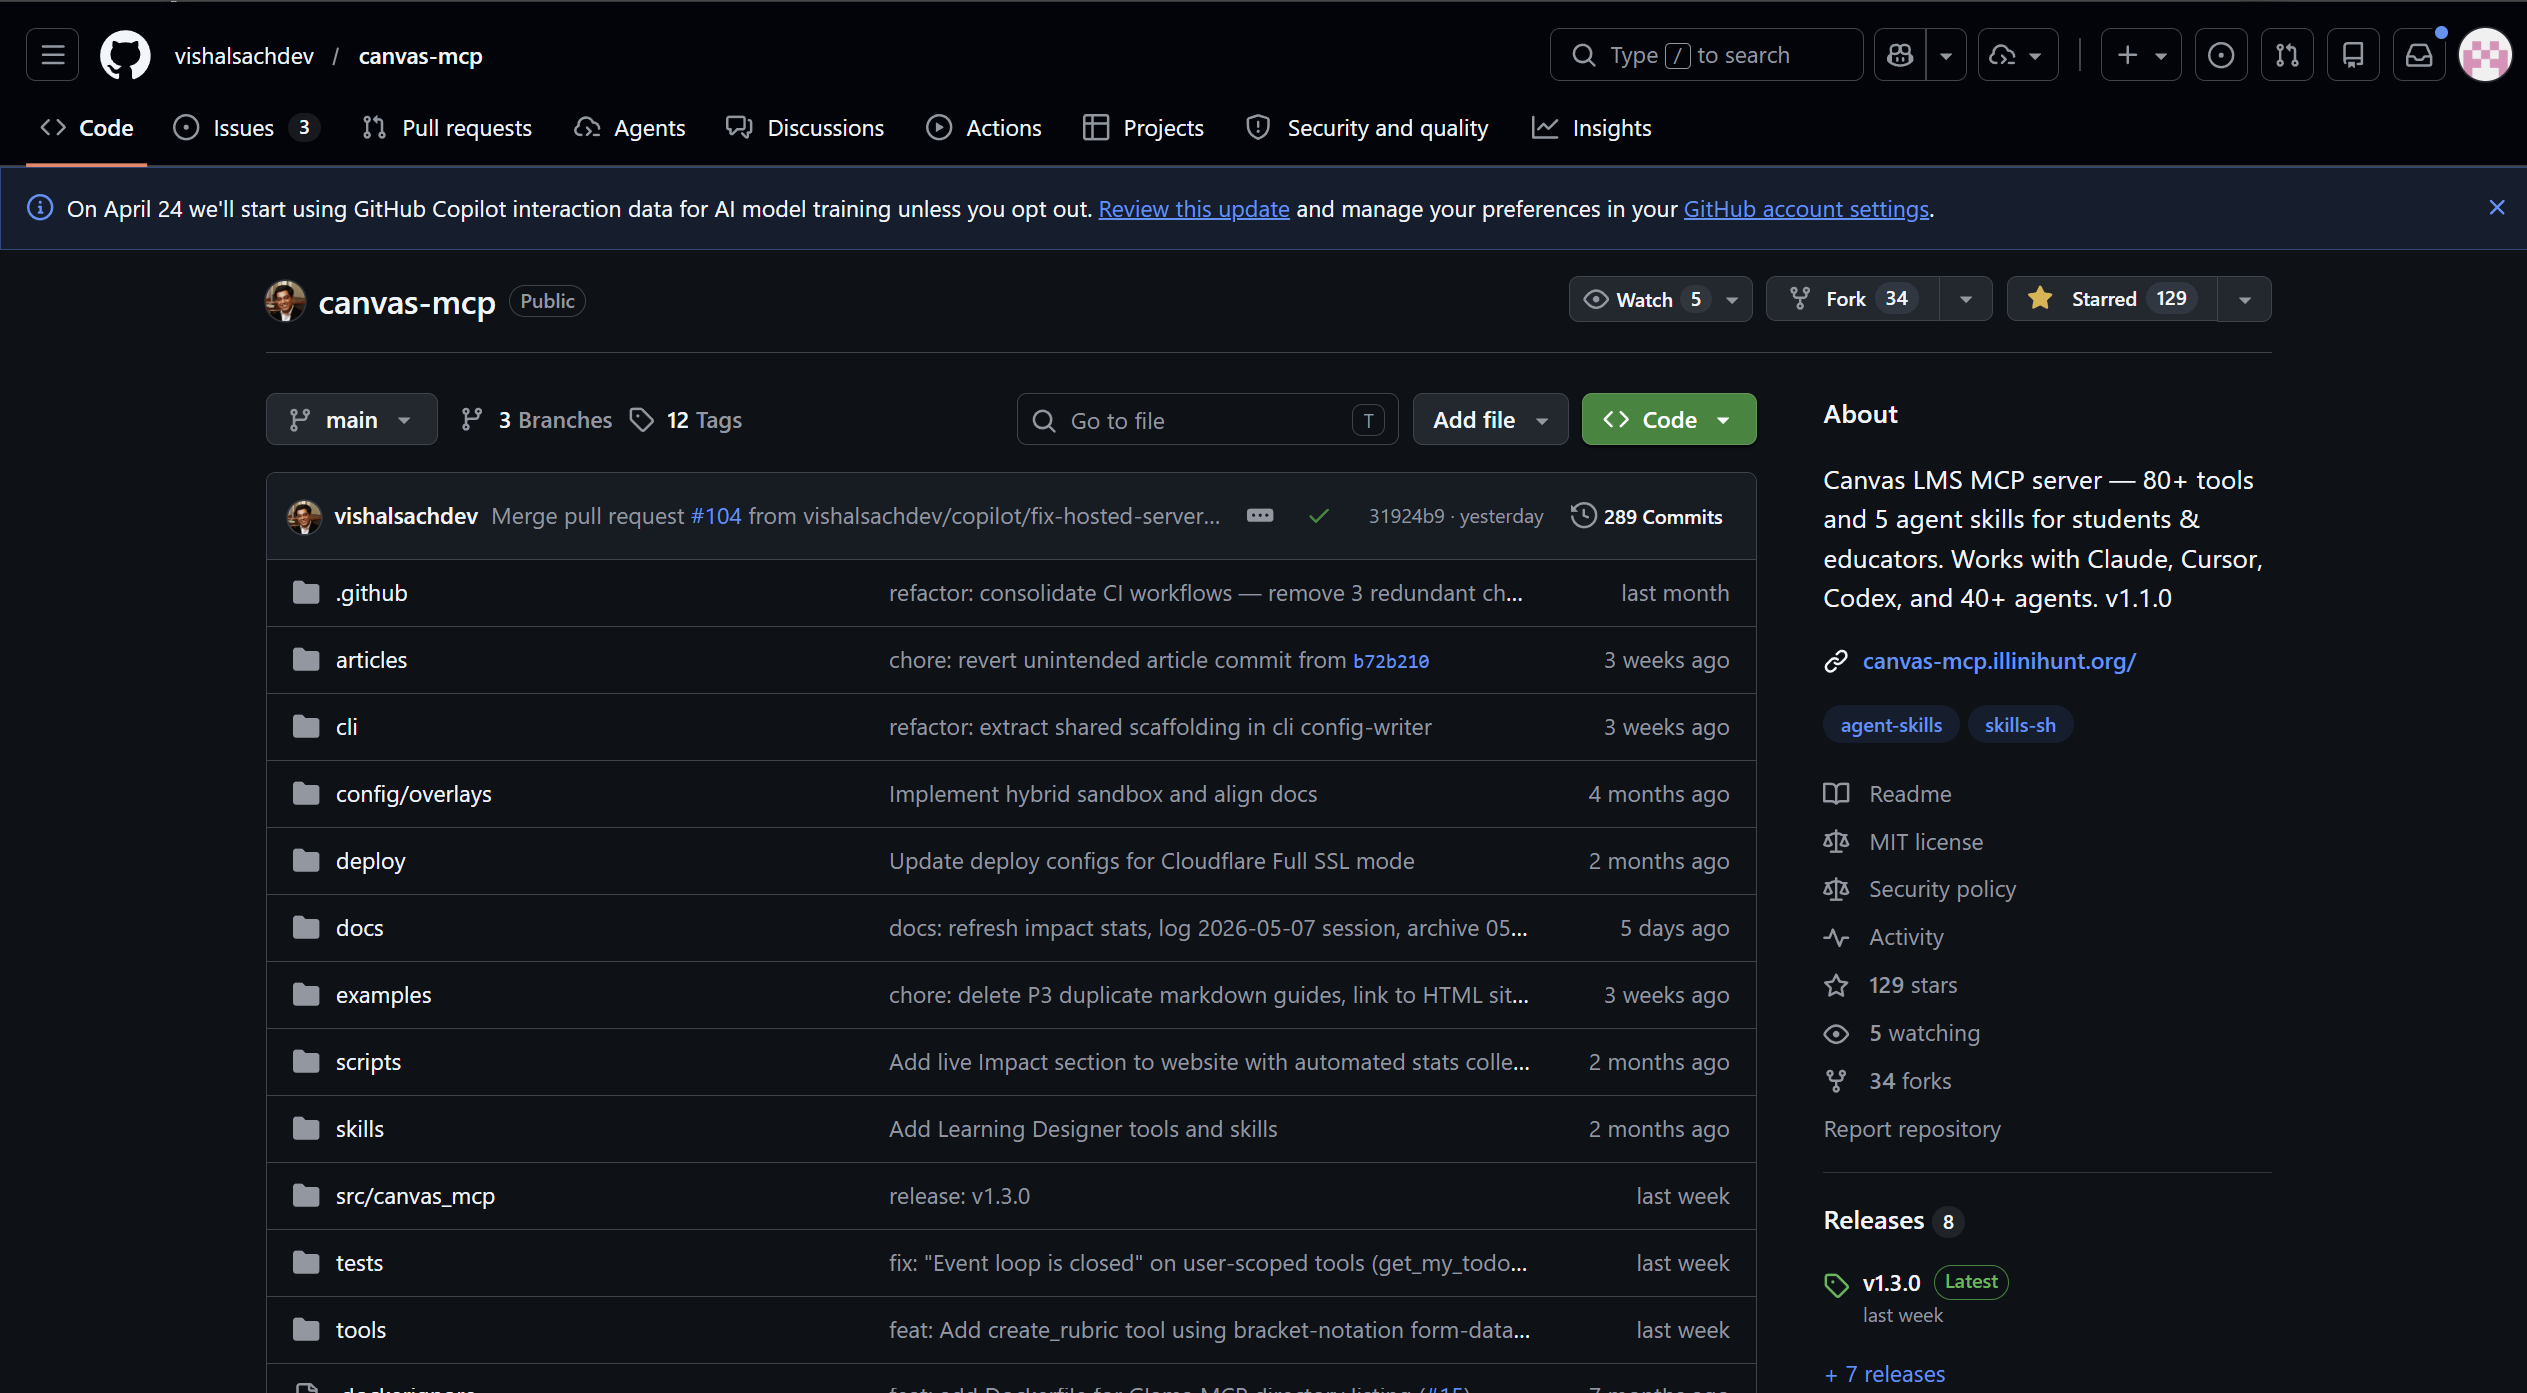Open the Security and quality tab
Viewport: 2527px width, 1393px height.
click(1367, 128)
